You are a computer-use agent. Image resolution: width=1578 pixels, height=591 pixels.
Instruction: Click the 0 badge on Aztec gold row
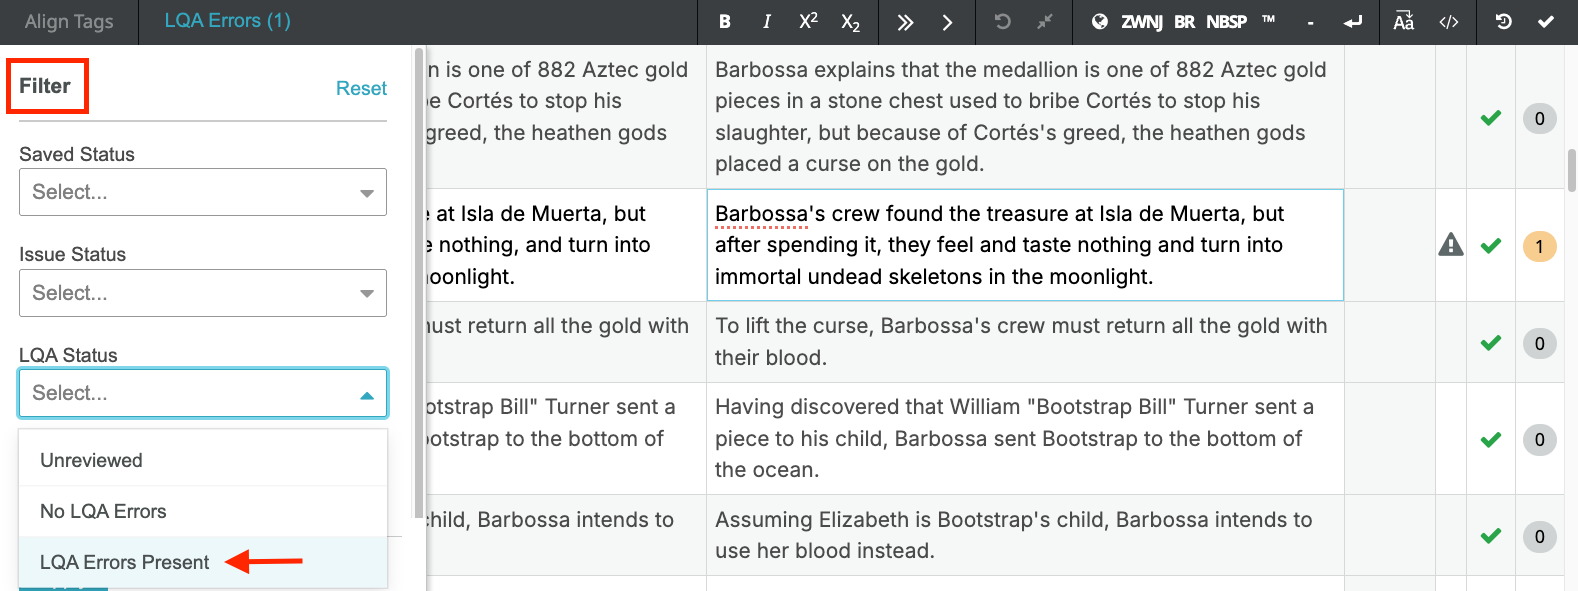[x=1539, y=119]
